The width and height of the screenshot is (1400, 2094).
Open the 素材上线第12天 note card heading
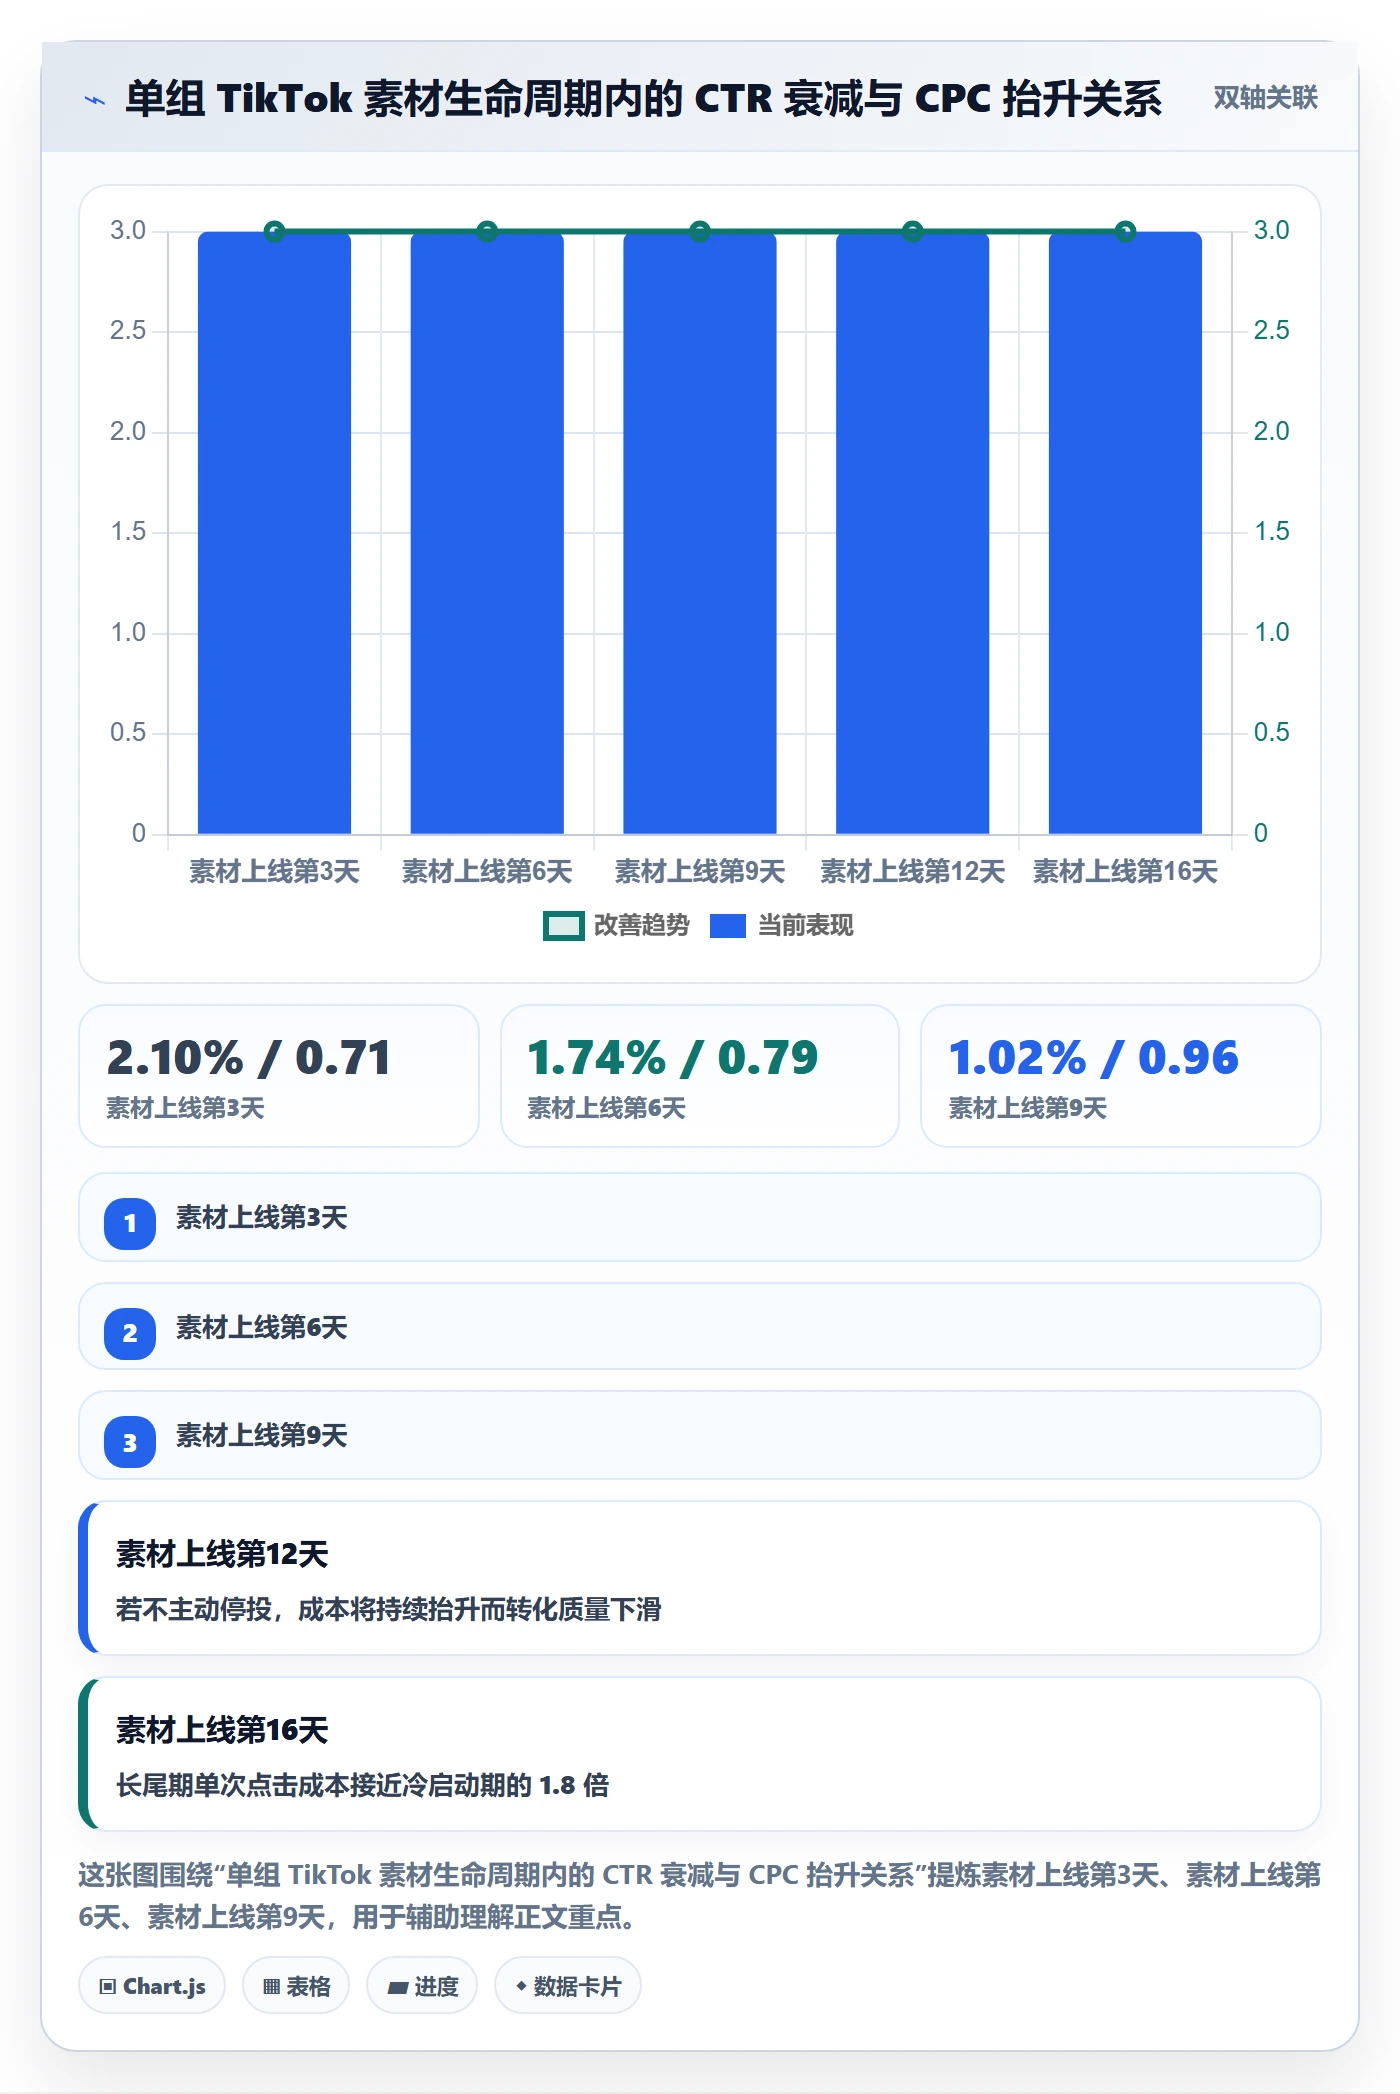click(x=222, y=1554)
